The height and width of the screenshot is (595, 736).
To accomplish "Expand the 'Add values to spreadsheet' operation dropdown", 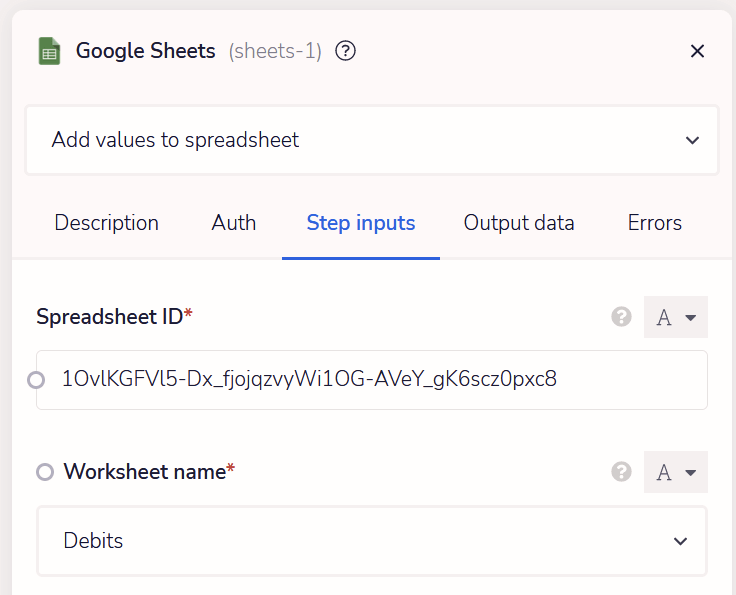I will pos(692,140).
